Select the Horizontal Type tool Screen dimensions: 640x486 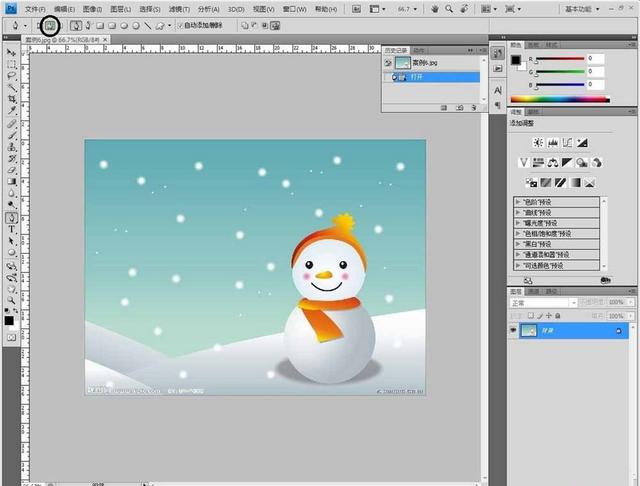tap(11, 229)
